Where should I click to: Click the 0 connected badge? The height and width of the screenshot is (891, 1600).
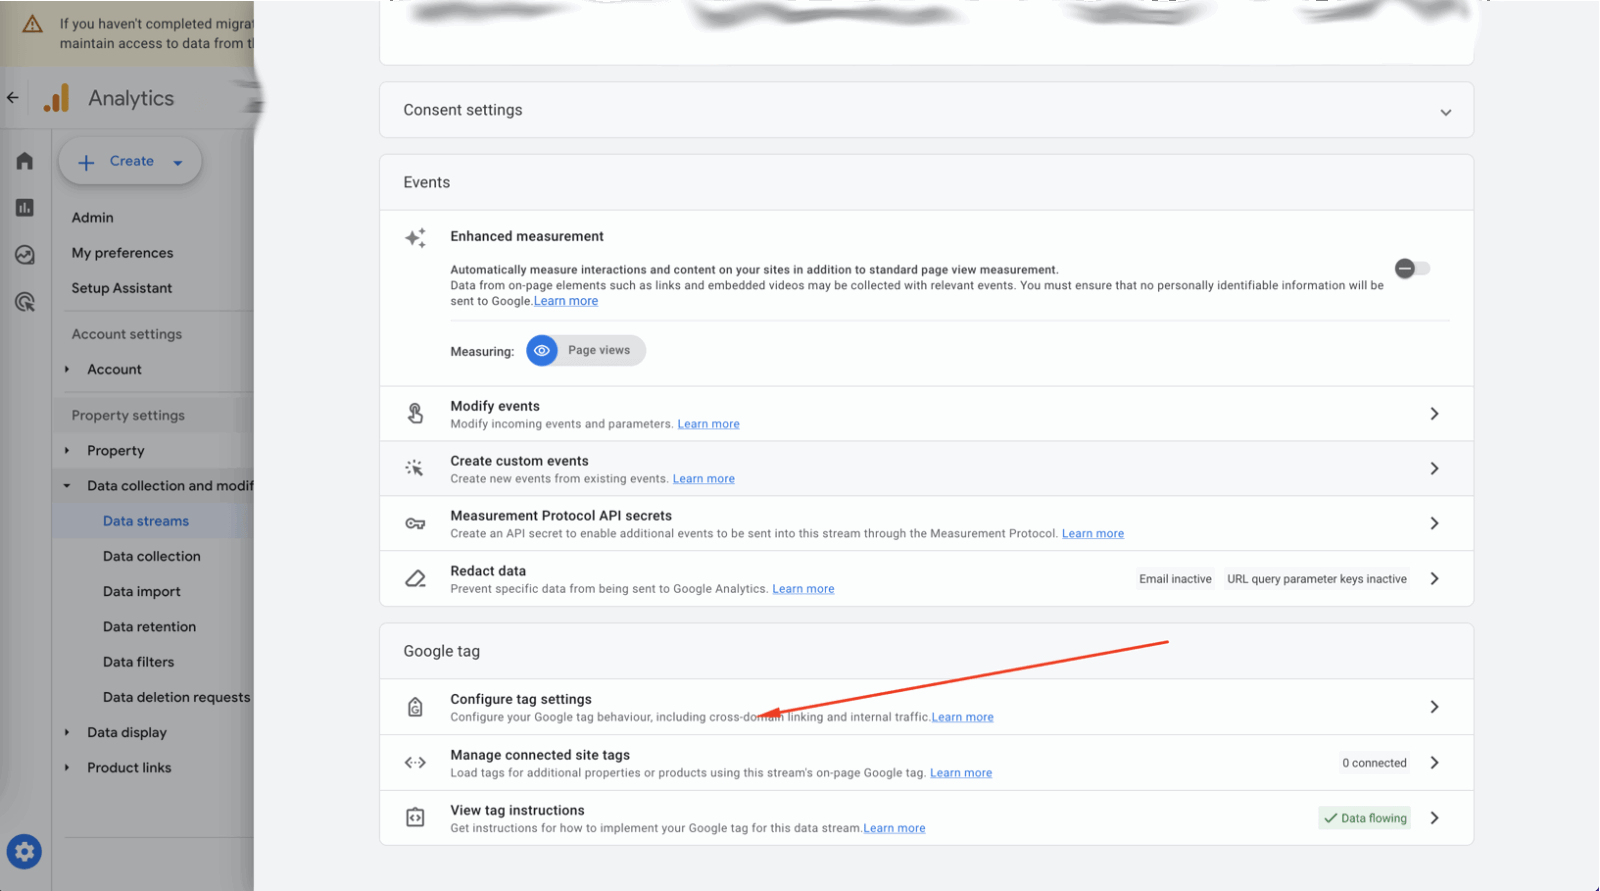coord(1374,763)
